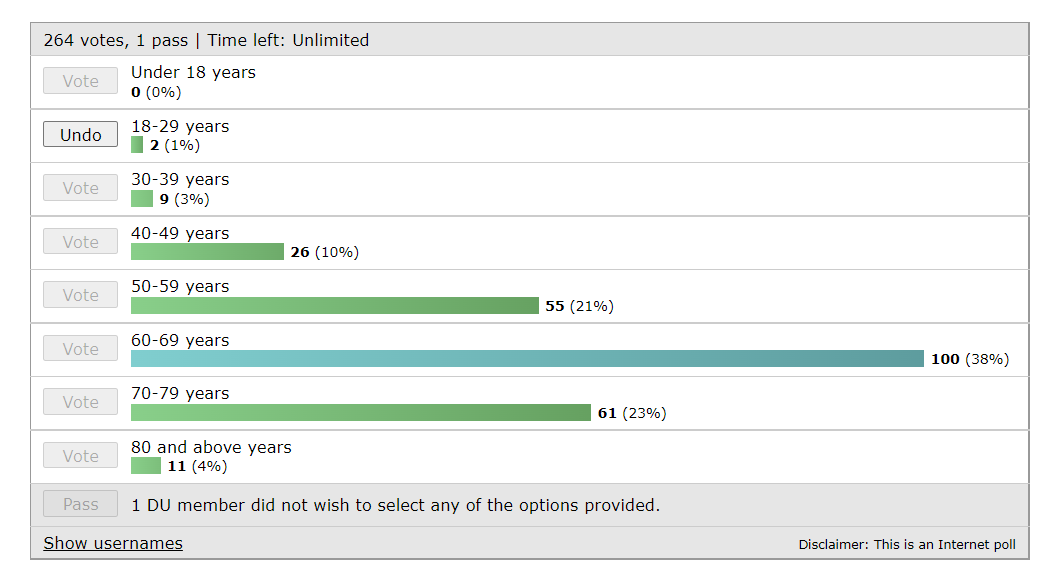Click the Undo vote button
This screenshot has width=1059, height=573.
(x=80, y=135)
